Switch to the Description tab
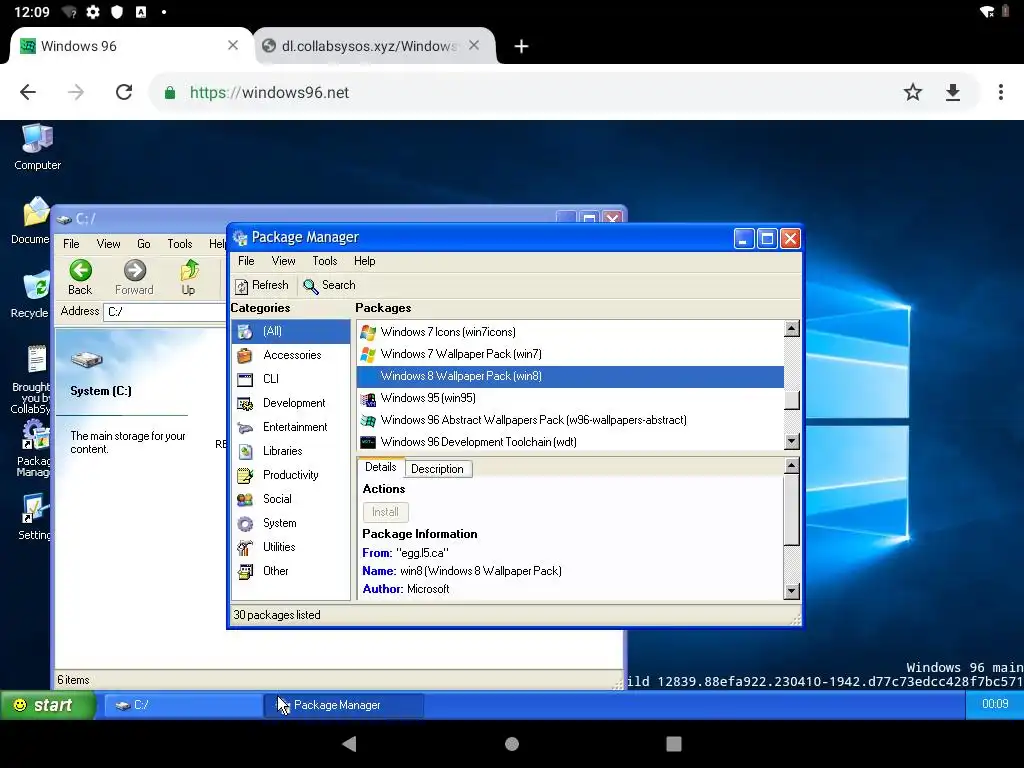 click(438, 469)
